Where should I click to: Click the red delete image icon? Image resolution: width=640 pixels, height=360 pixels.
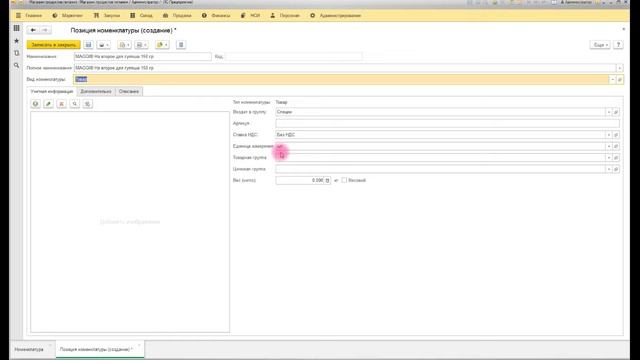[x=62, y=104]
